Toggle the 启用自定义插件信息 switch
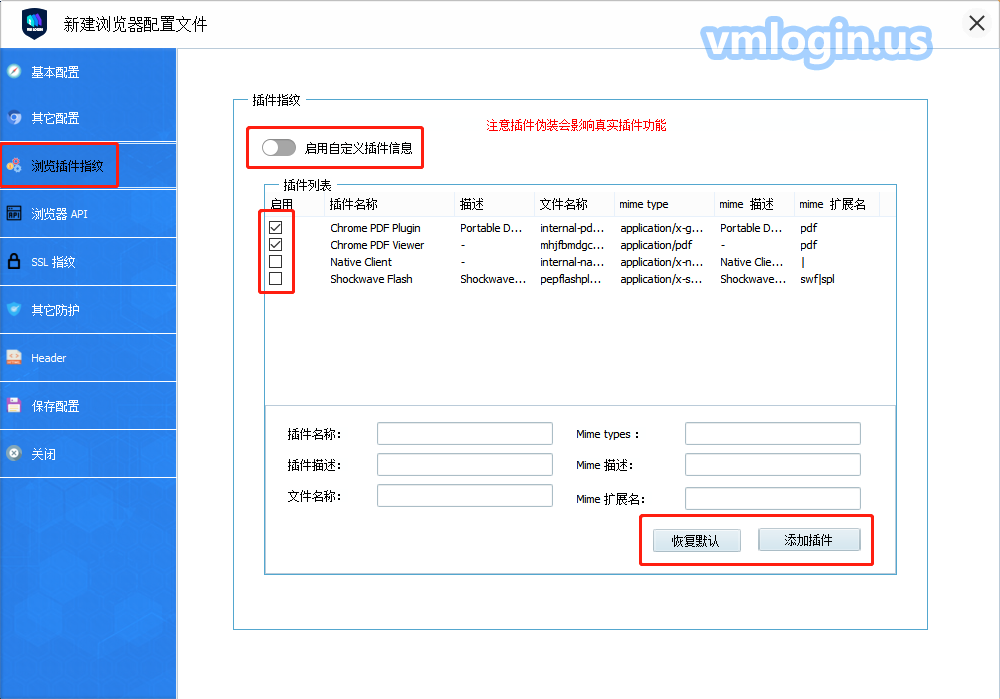The height and width of the screenshot is (699, 1000). tap(279, 148)
